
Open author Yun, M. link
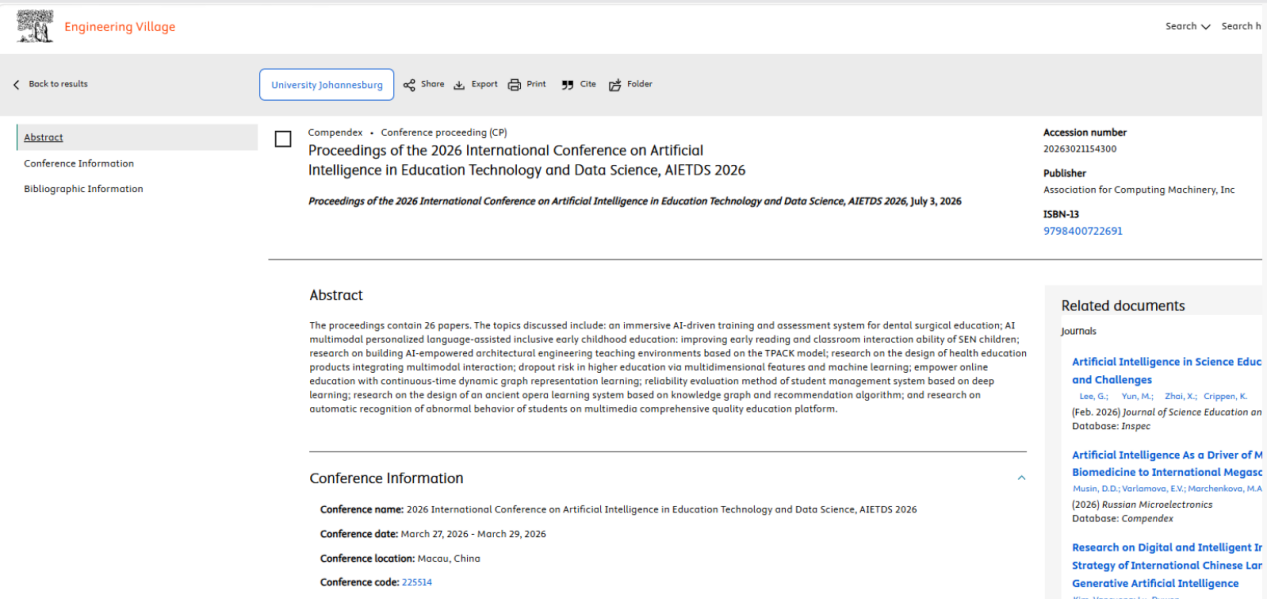point(1137,397)
